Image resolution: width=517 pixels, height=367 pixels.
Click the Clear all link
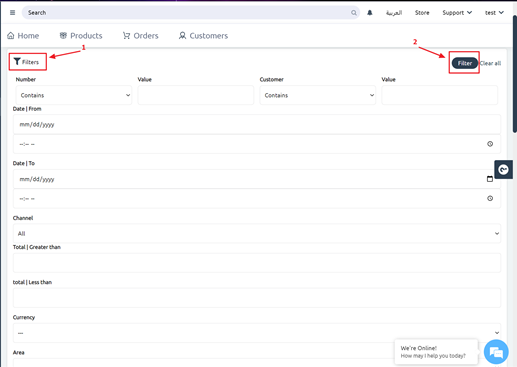pyautogui.click(x=490, y=63)
